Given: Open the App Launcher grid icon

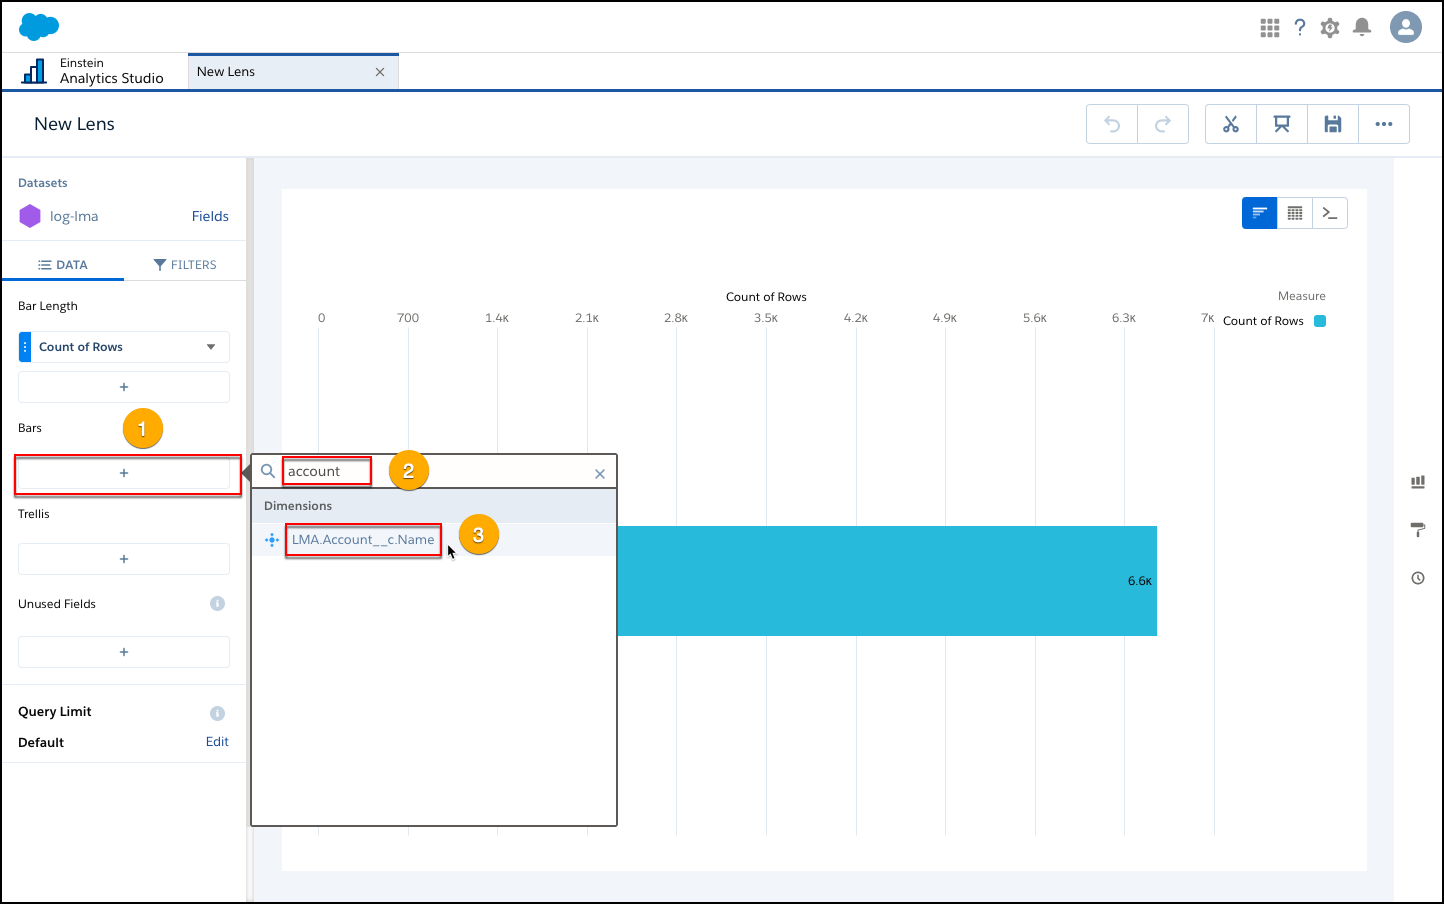Looking at the screenshot, I should pyautogui.click(x=1270, y=28).
